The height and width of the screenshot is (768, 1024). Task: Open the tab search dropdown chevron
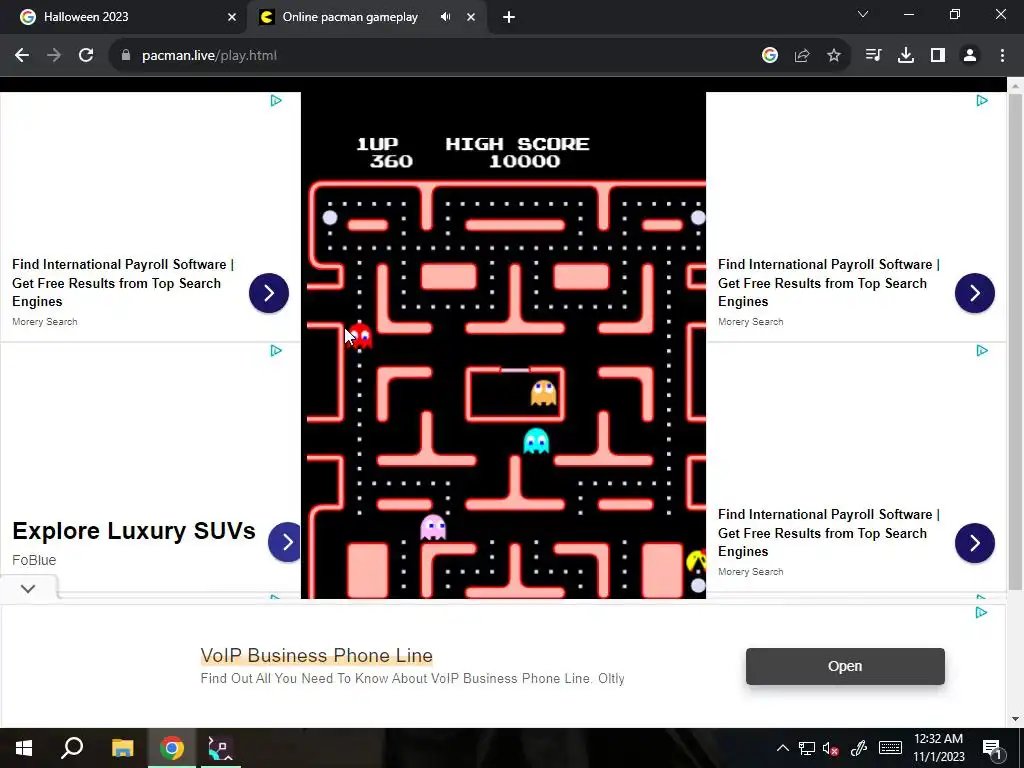point(863,14)
